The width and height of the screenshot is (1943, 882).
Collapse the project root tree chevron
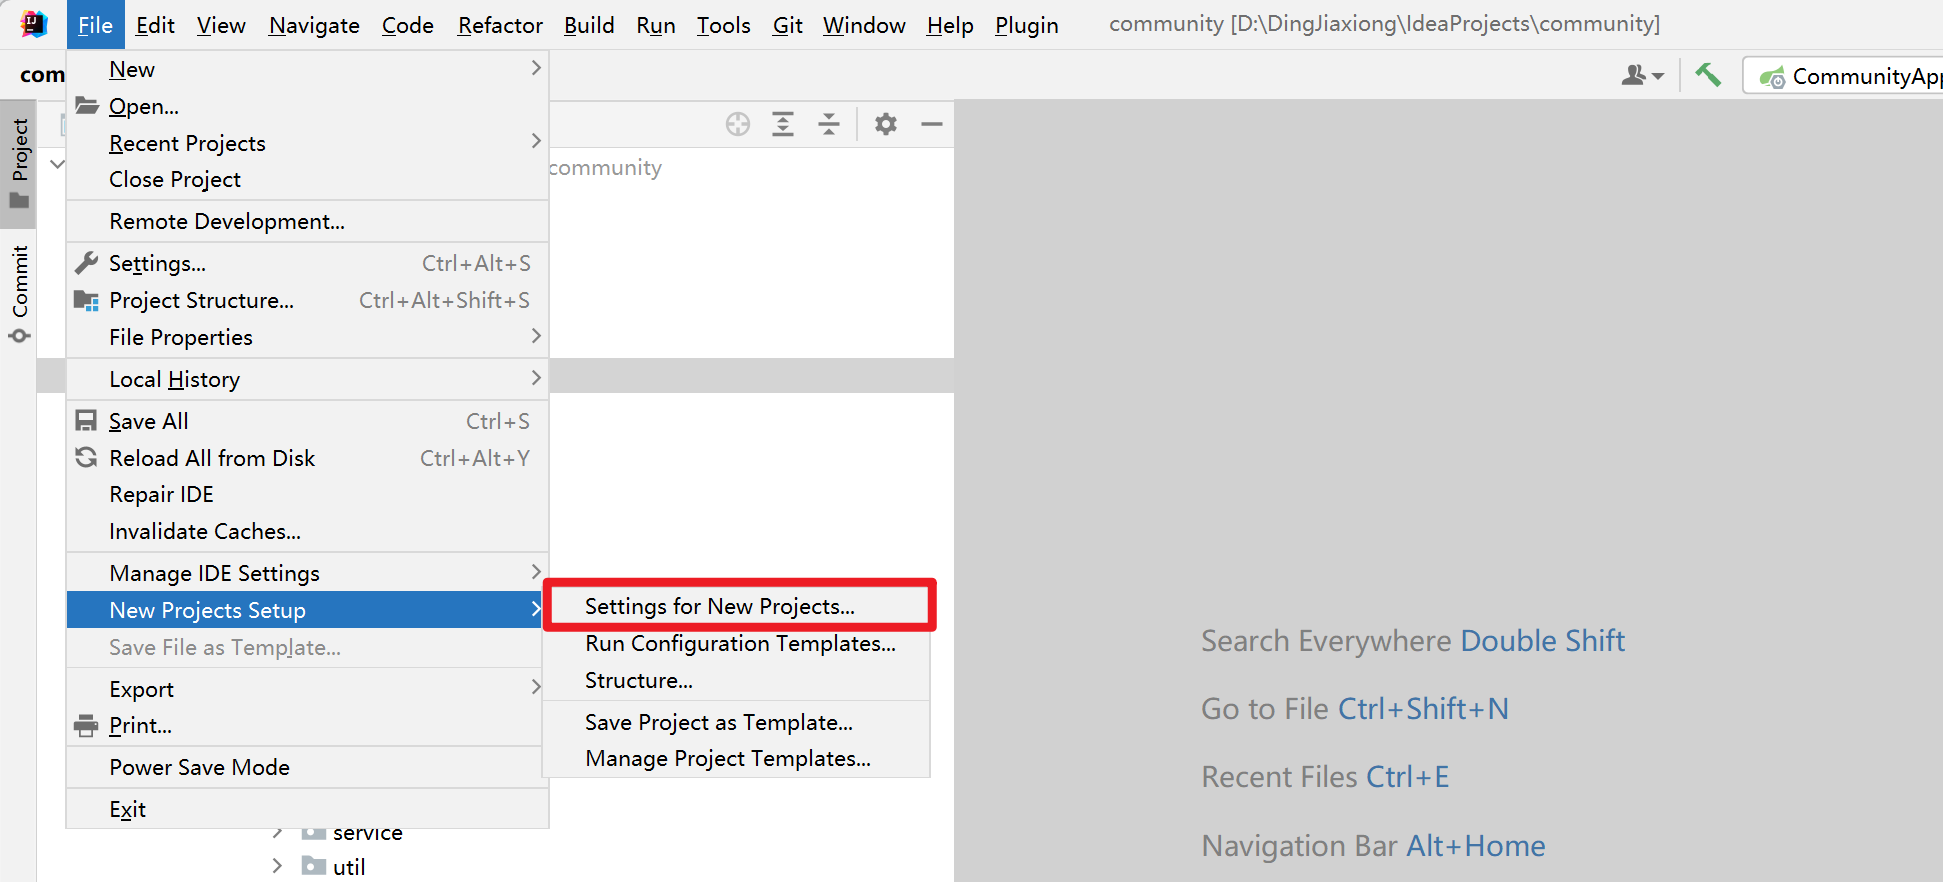coord(57,164)
